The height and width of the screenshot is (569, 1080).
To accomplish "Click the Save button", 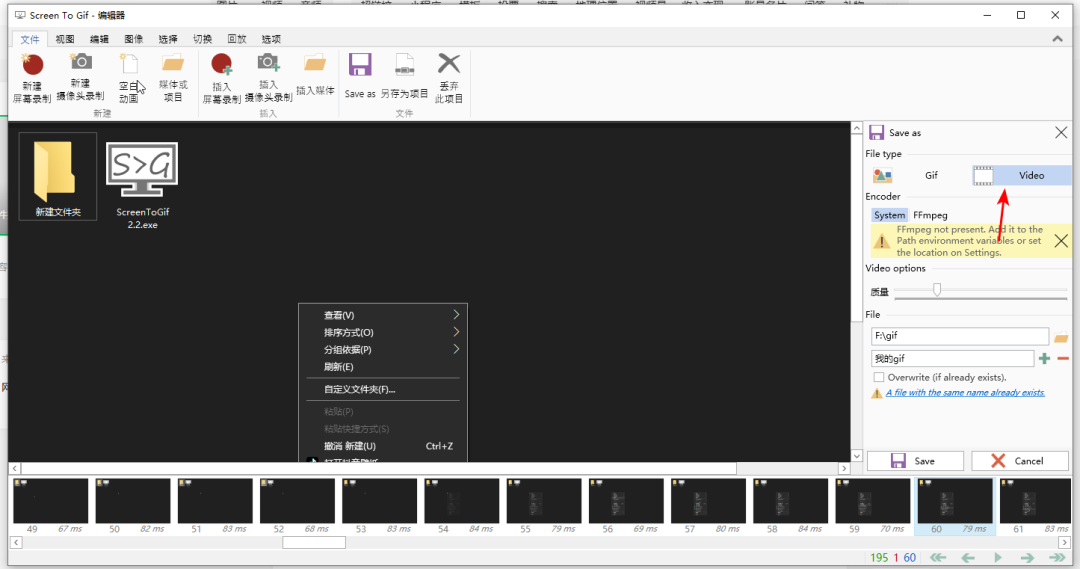I will [x=915, y=461].
